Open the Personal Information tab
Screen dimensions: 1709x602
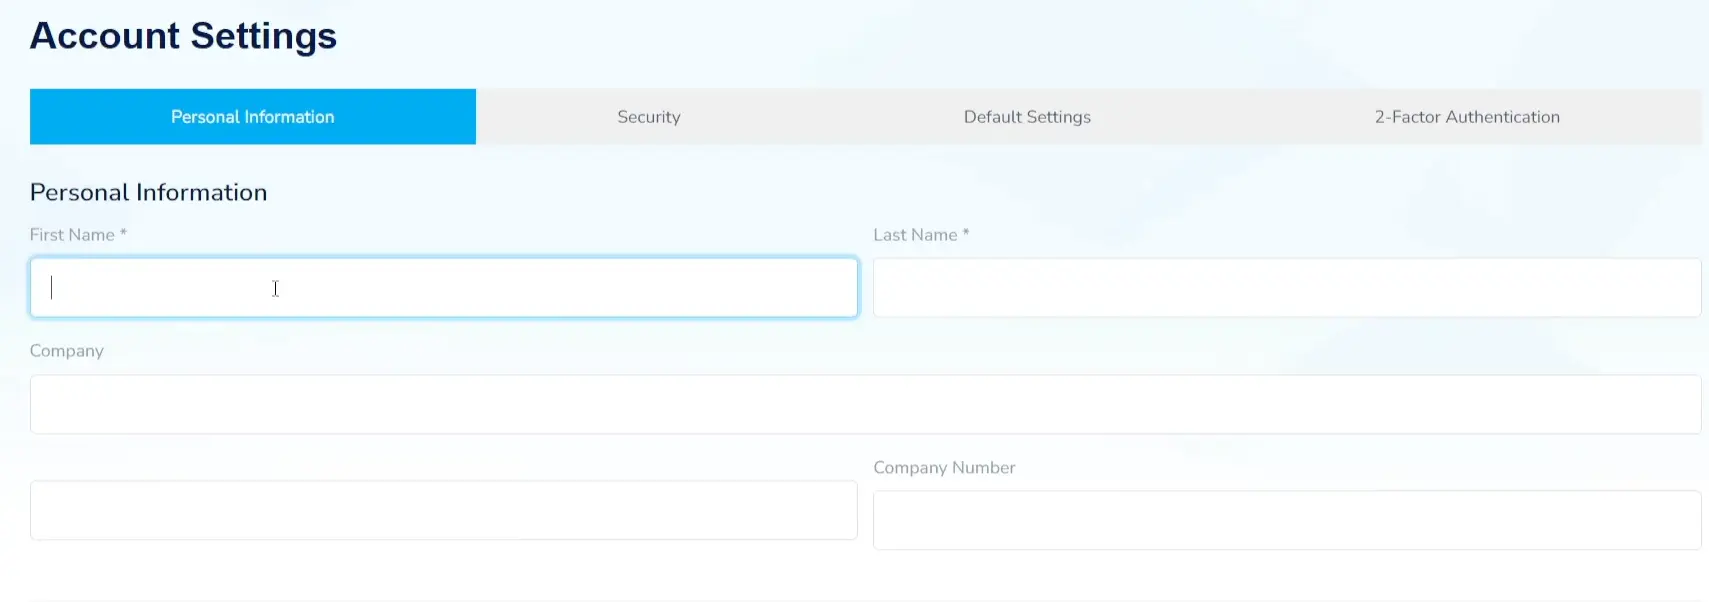(x=253, y=117)
